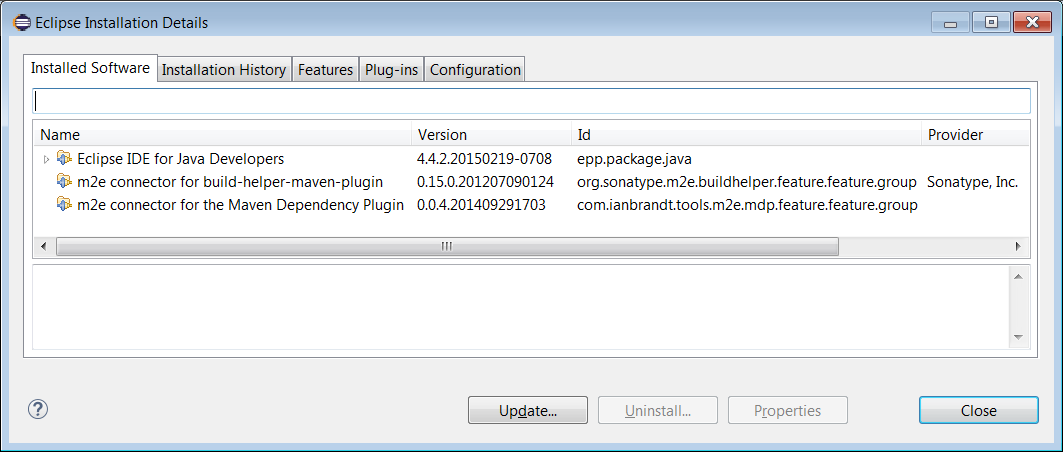Click the Eclipse IDE for Java Developers feature icon

click(65, 158)
